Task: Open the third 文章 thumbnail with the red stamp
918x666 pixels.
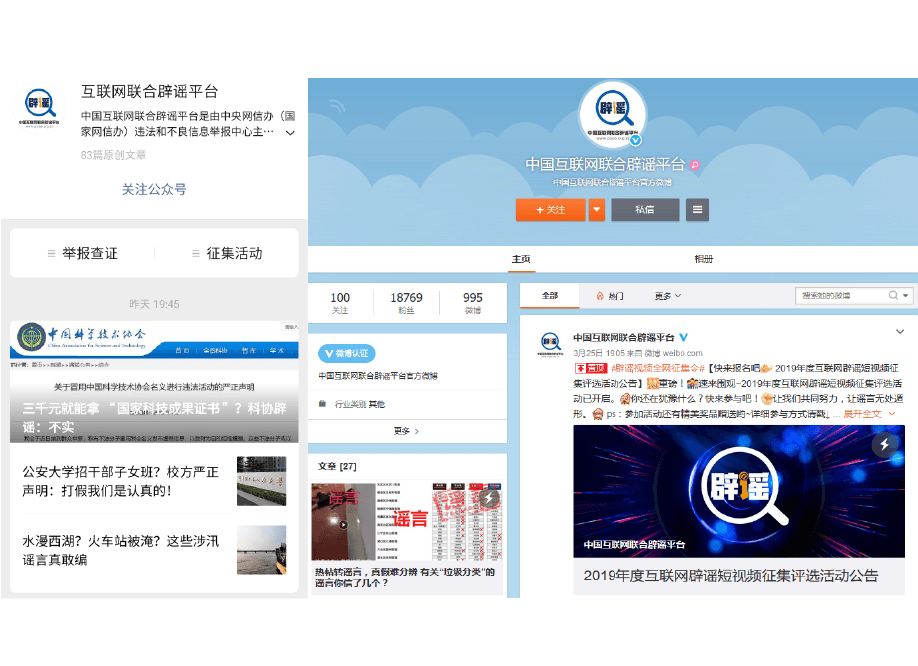Action: coord(467,521)
